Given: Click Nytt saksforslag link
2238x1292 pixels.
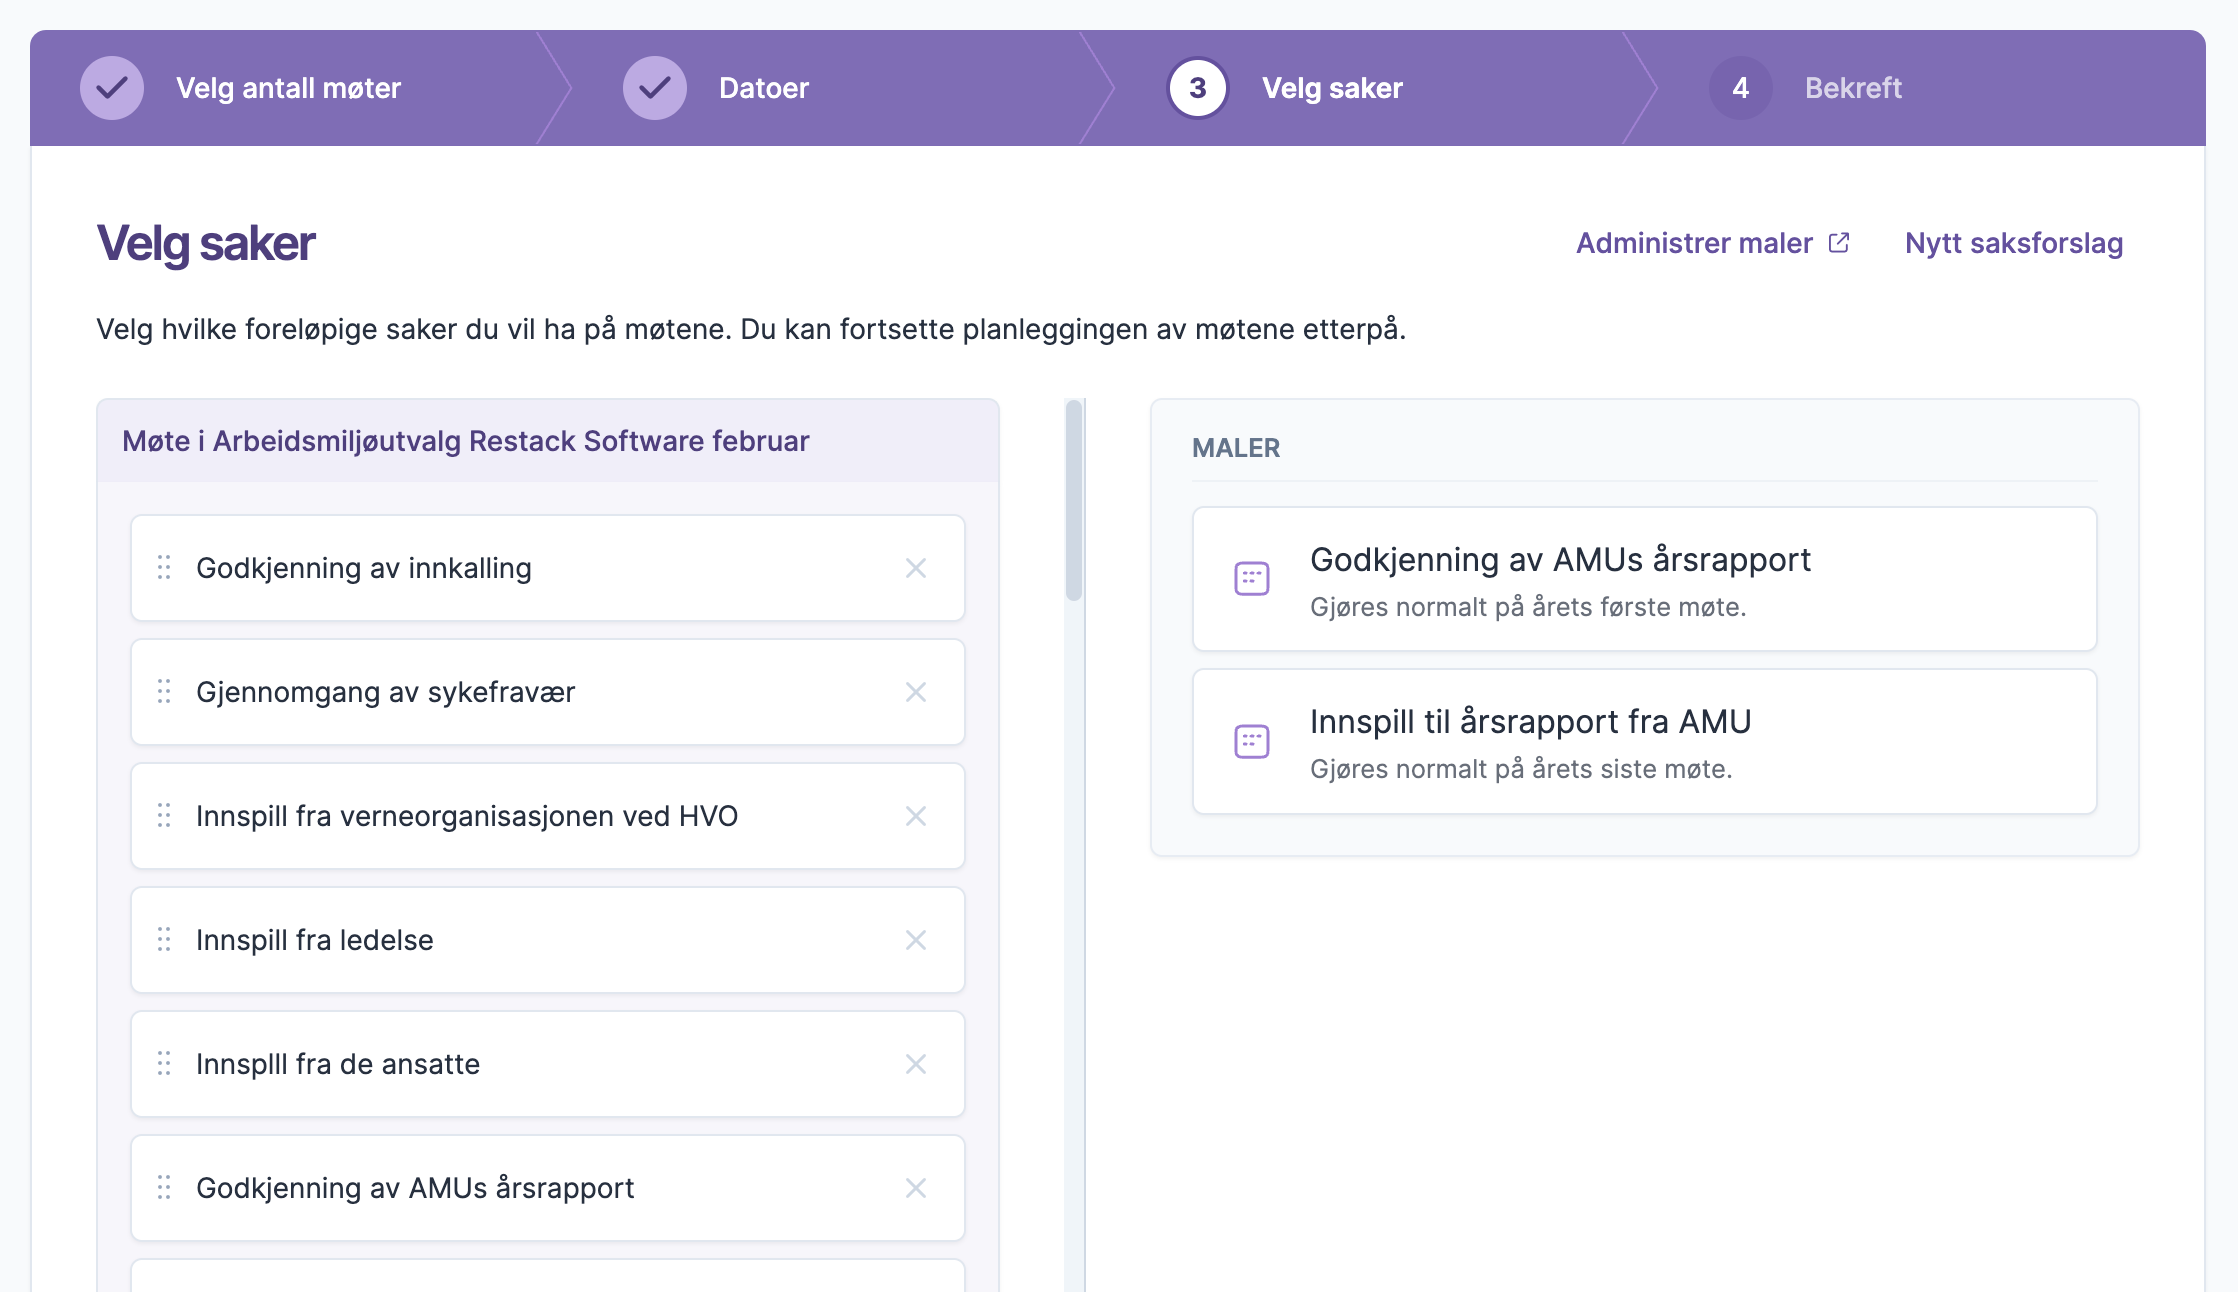Looking at the screenshot, I should coord(2014,243).
